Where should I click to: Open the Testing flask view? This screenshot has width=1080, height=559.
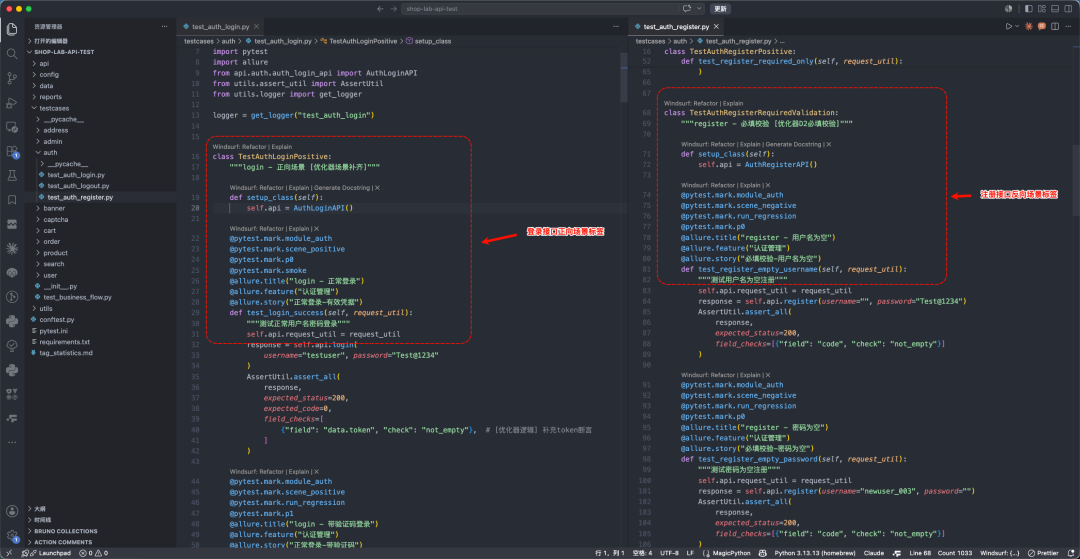(12, 176)
